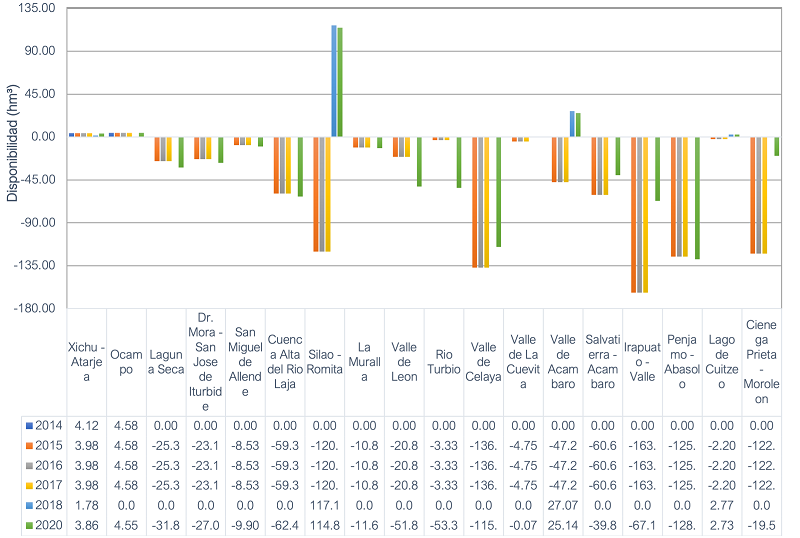800x538 pixels.
Task: Select the 27.07 data table cell
Action: point(563,502)
